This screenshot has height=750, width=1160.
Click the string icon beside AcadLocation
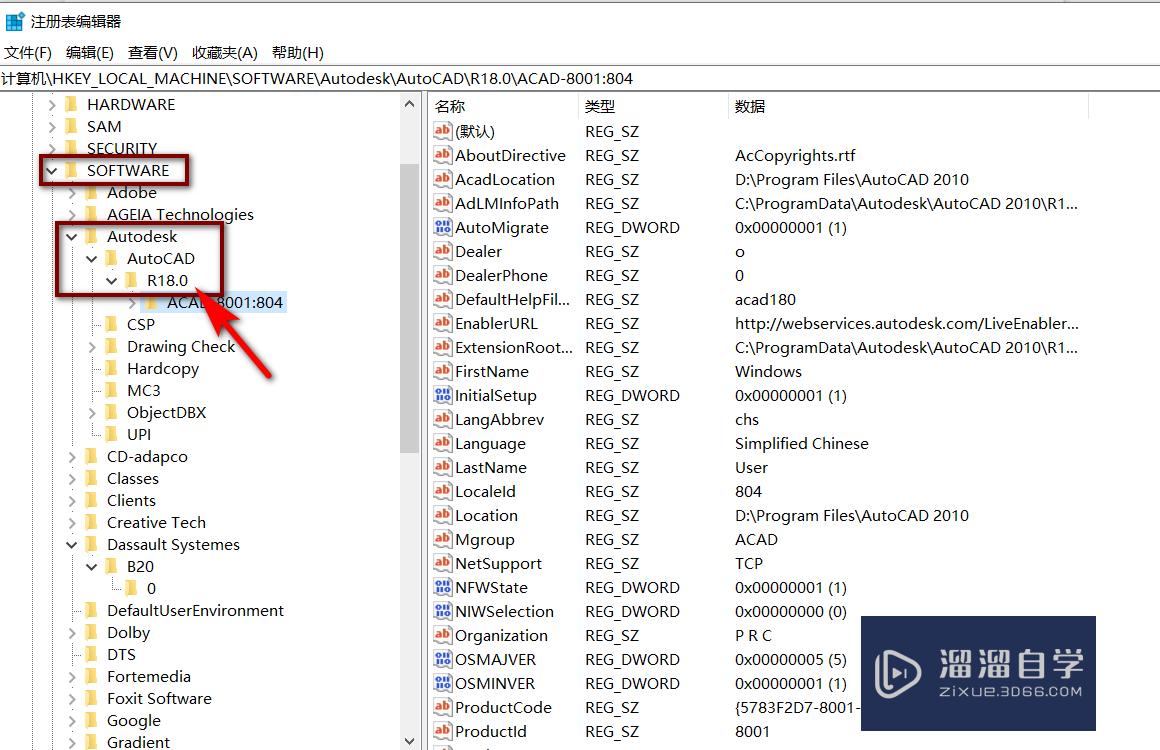pyautogui.click(x=443, y=179)
